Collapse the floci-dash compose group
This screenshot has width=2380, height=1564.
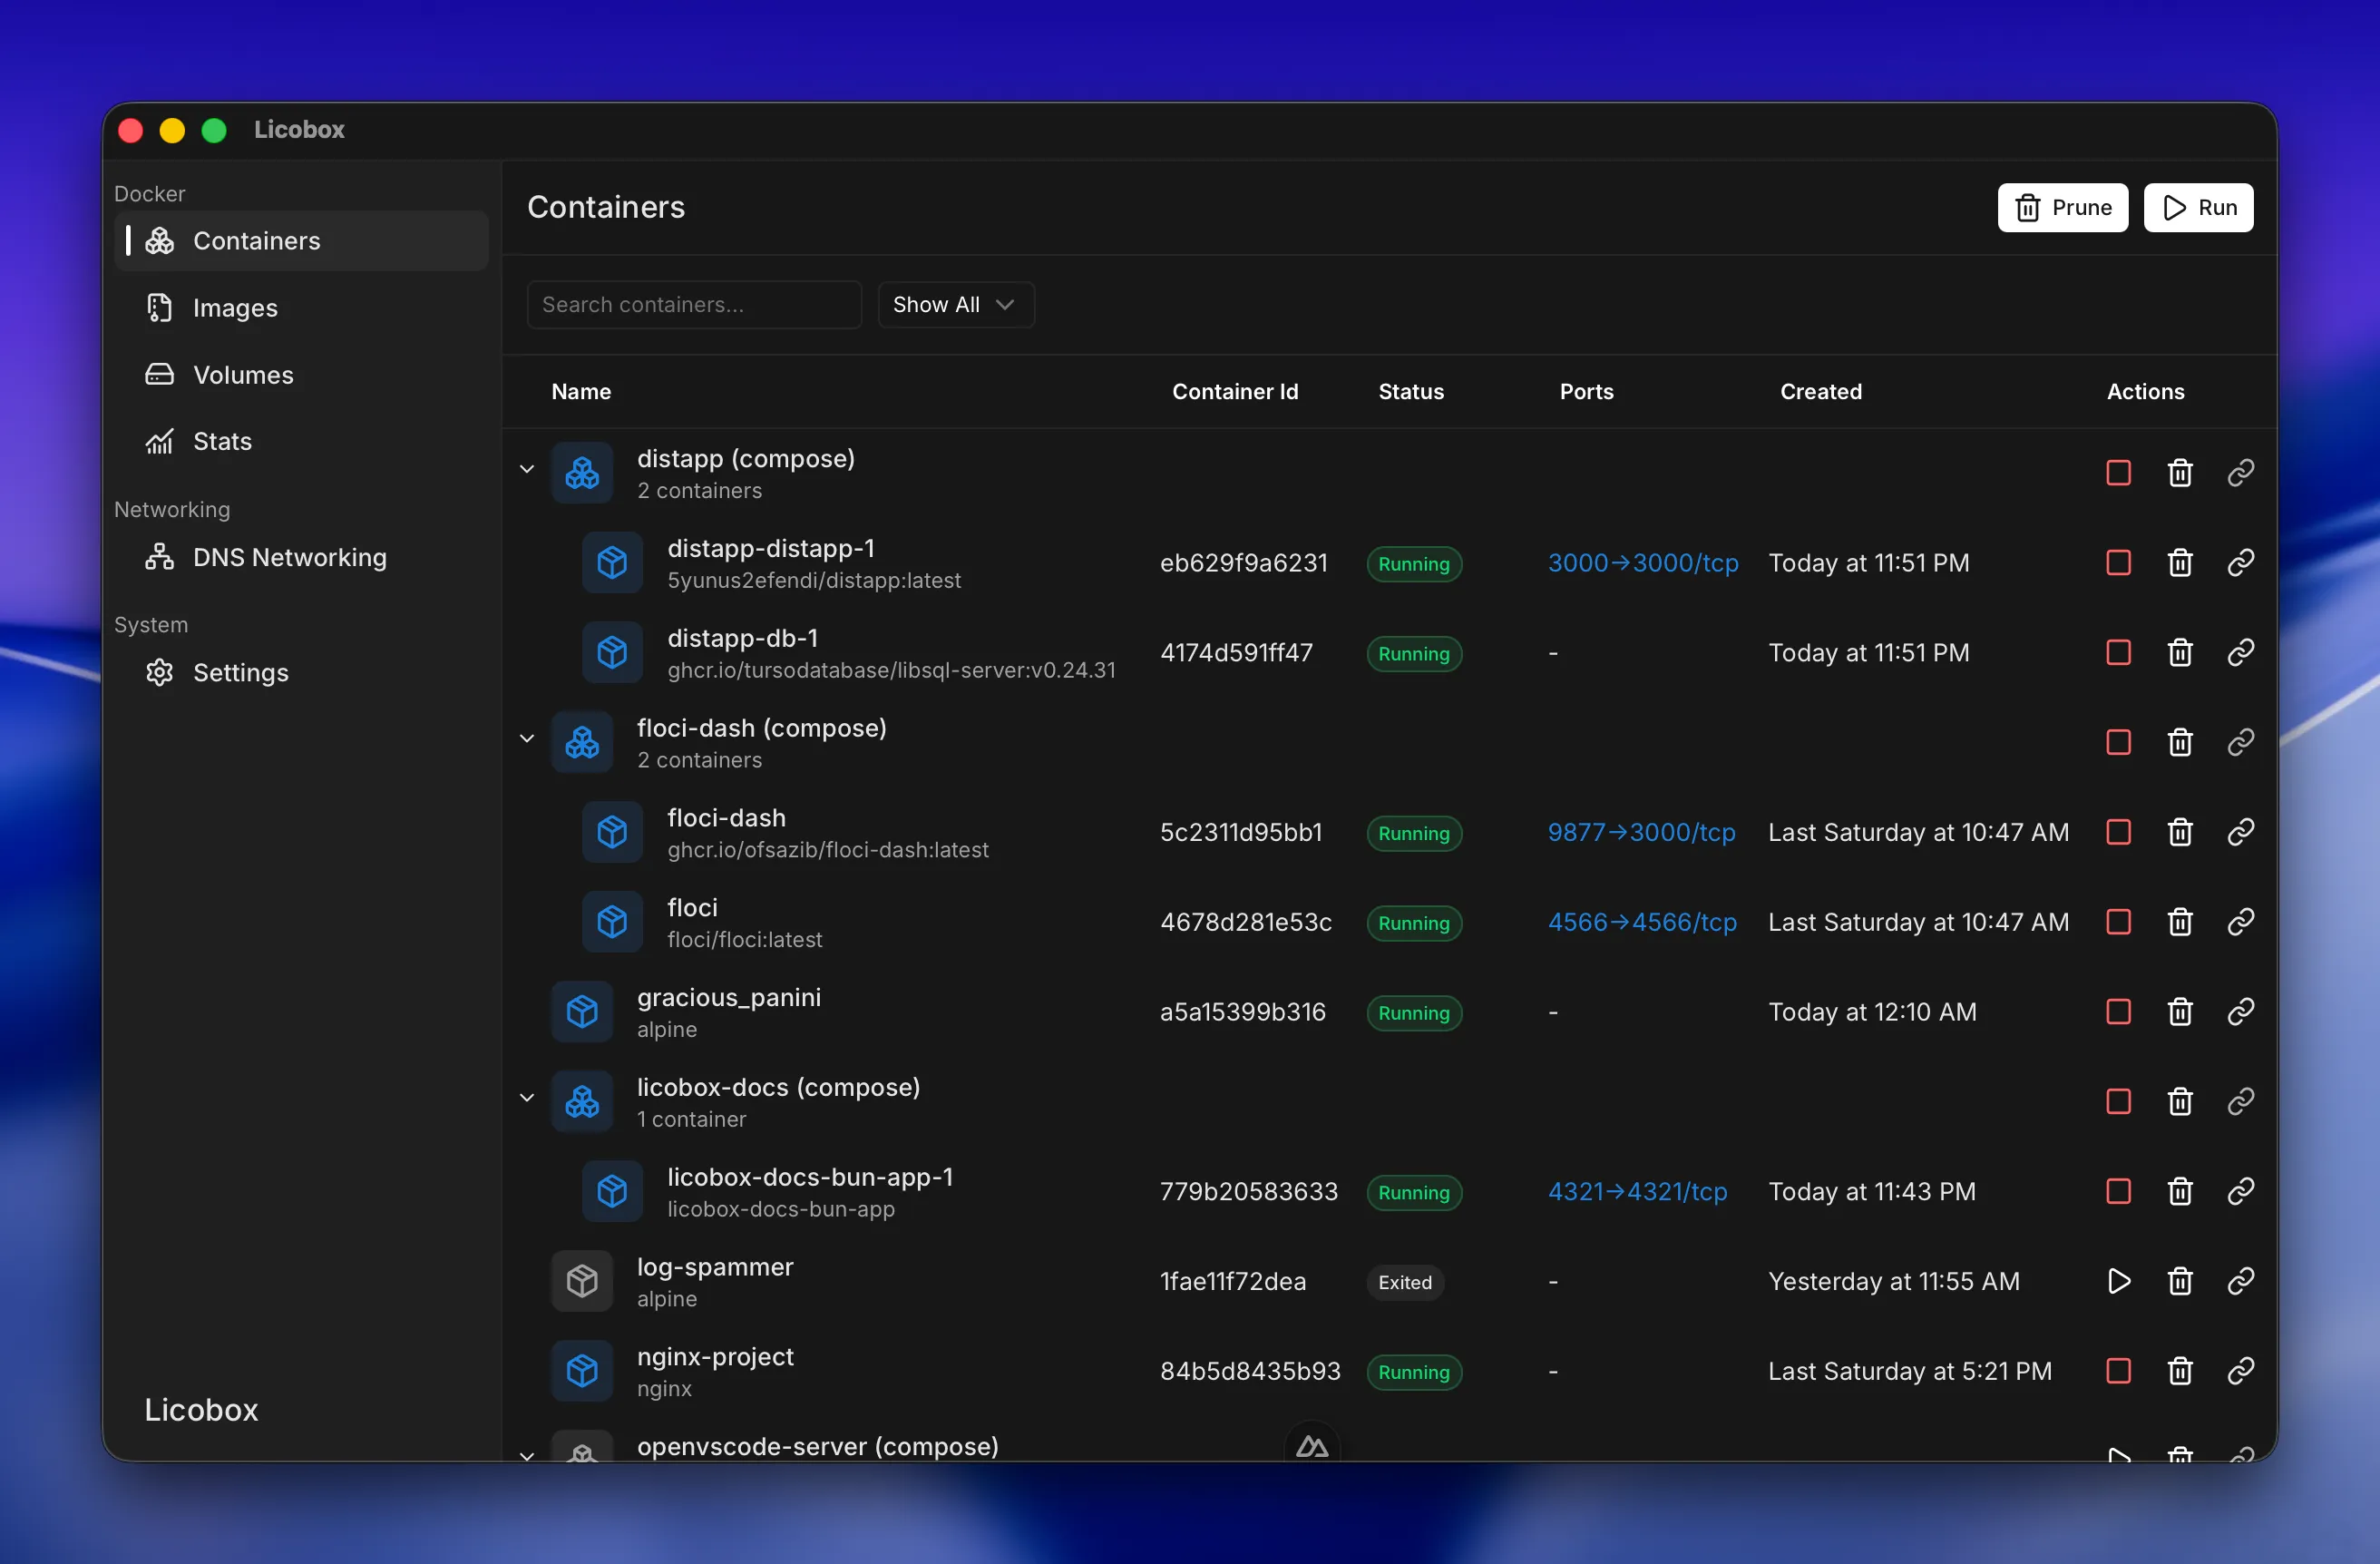click(x=527, y=739)
